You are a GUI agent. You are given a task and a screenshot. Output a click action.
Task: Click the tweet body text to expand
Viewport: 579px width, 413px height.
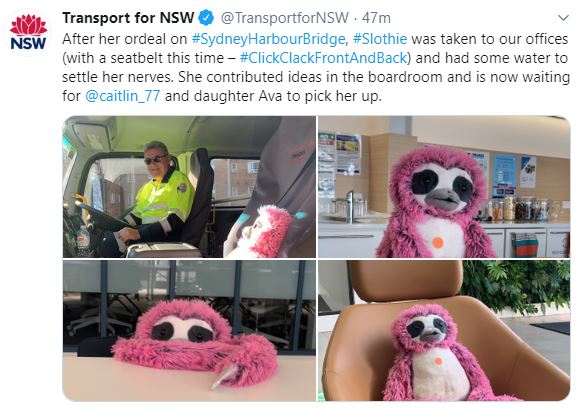click(316, 68)
